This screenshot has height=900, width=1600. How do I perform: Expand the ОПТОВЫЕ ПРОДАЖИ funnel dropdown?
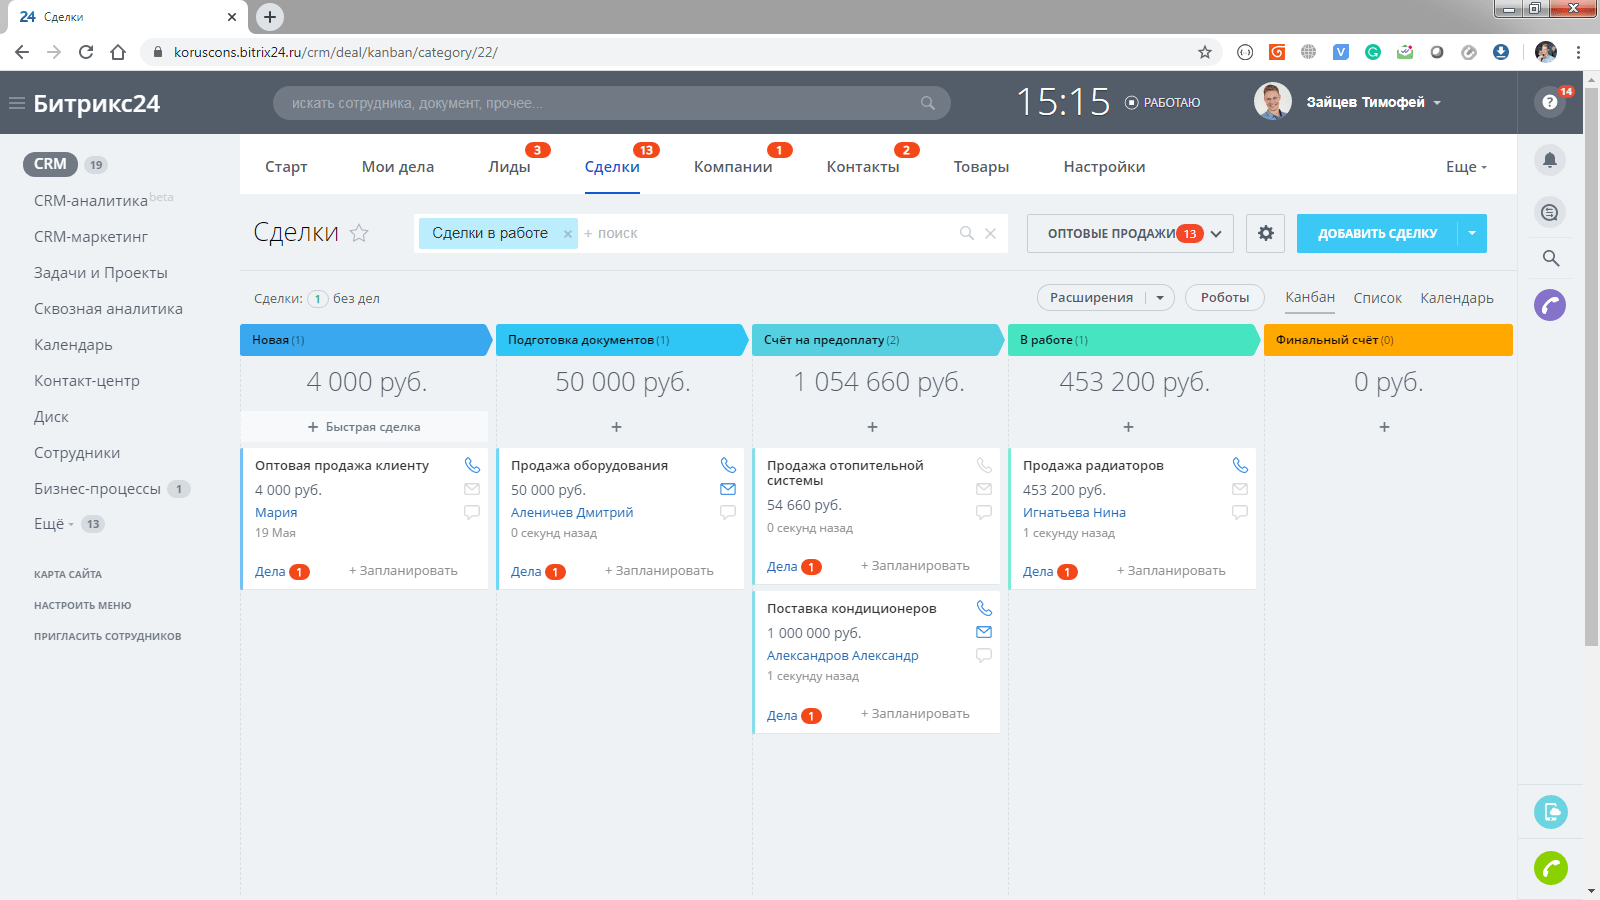pos(1216,233)
